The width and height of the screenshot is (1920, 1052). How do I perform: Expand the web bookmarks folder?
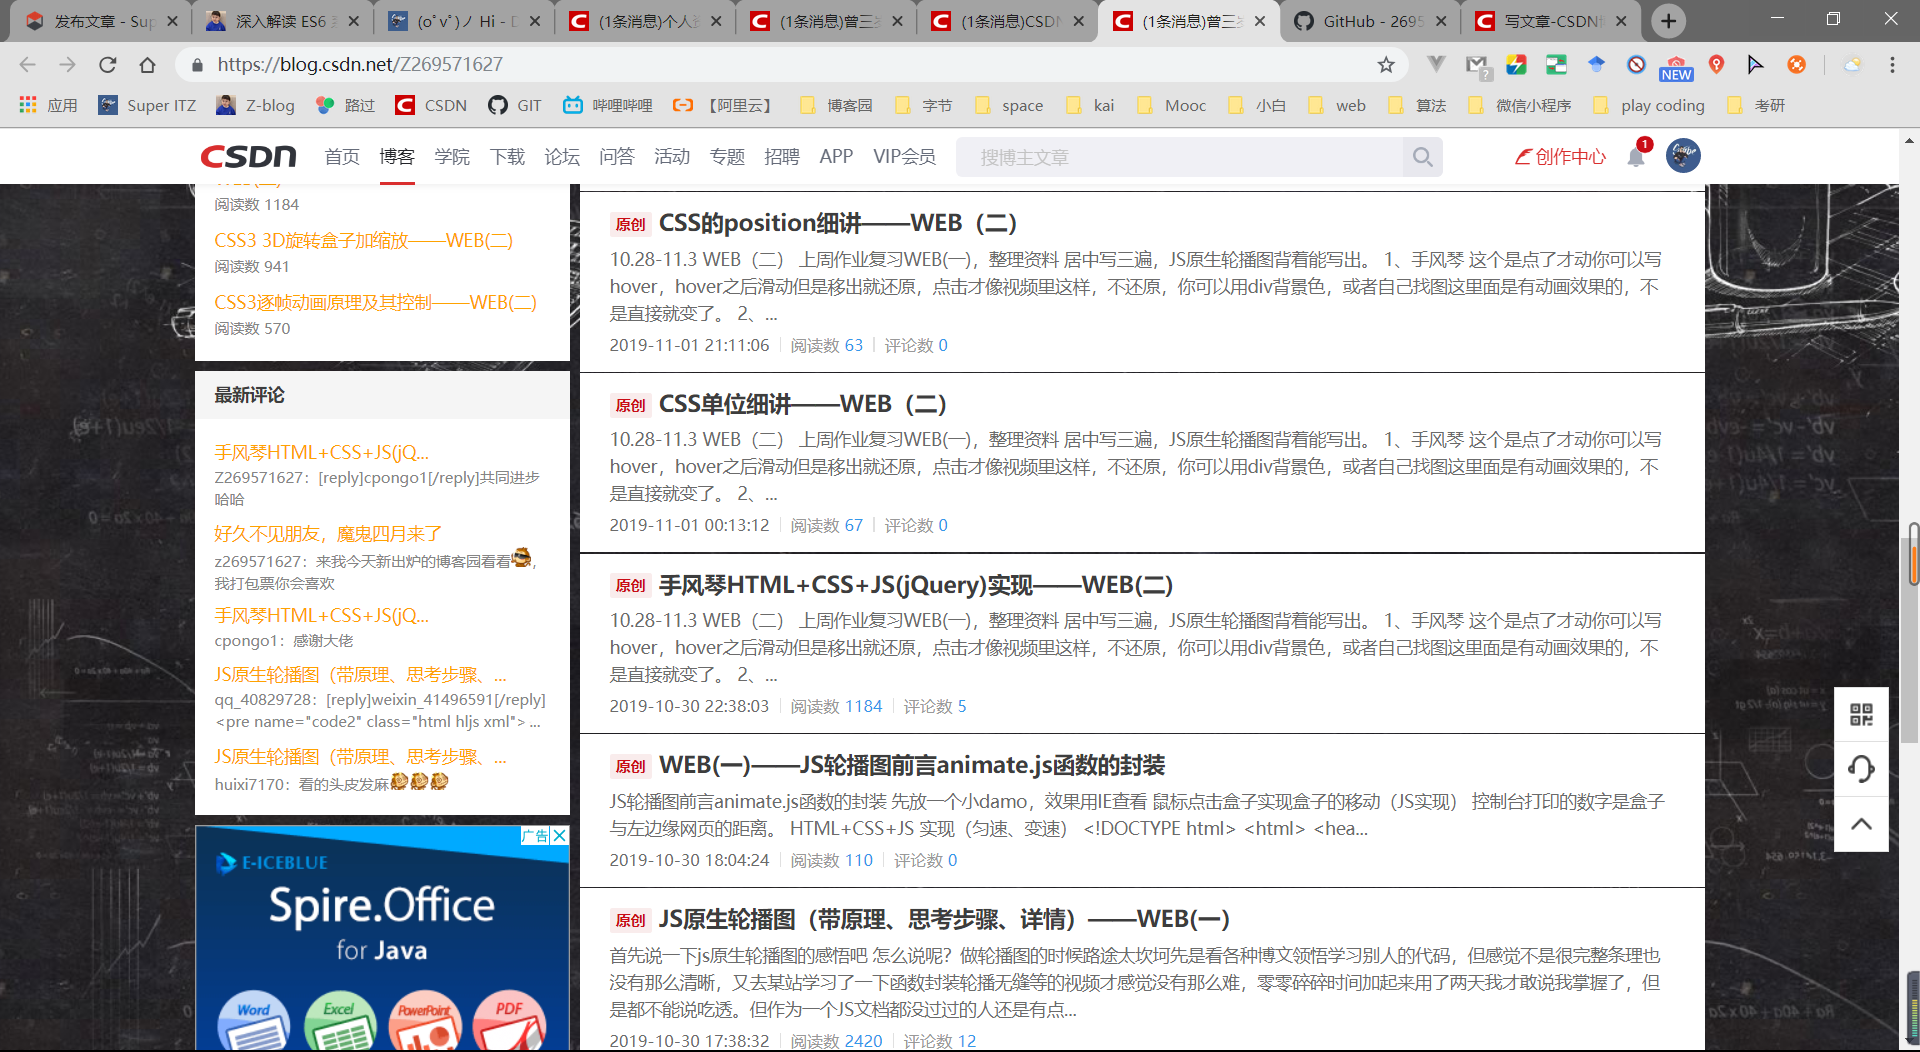pos(1337,105)
